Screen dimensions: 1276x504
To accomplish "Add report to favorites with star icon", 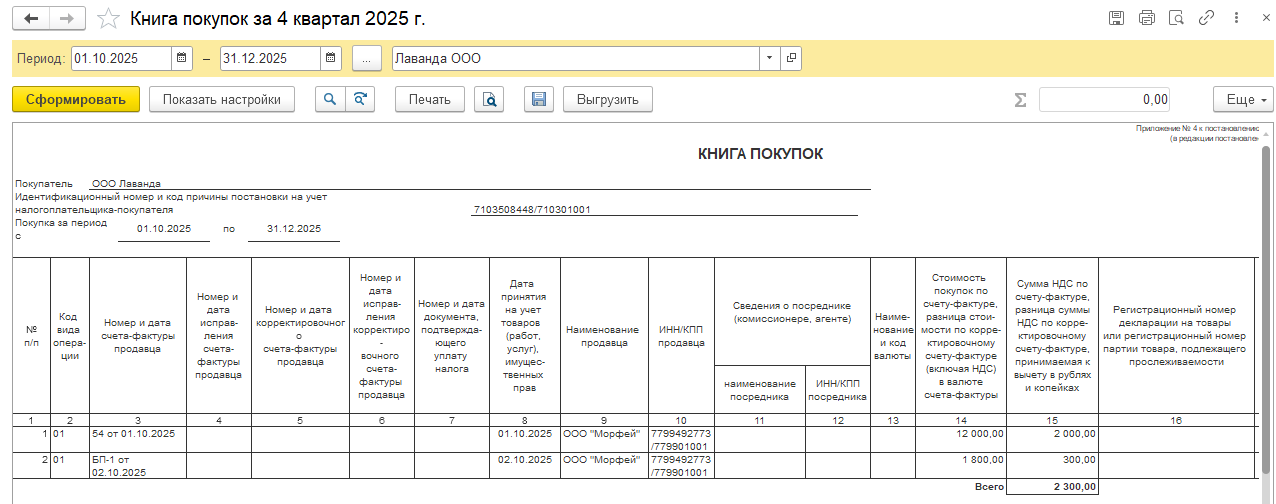I will click(x=109, y=19).
